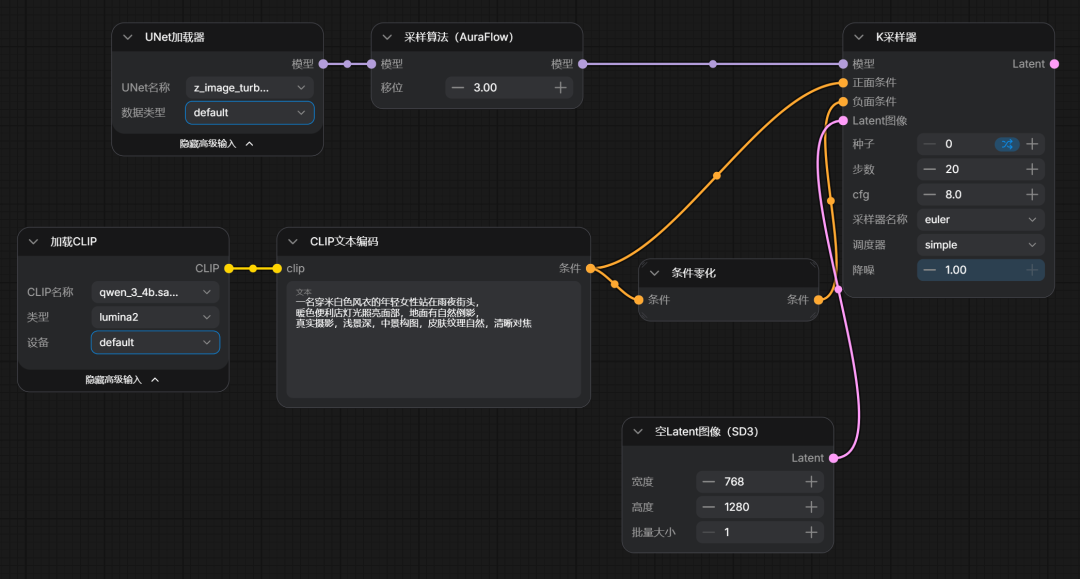Click the 移位 3.00 value field
Viewport: 1080px width, 579px height.
[x=509, y=87]
